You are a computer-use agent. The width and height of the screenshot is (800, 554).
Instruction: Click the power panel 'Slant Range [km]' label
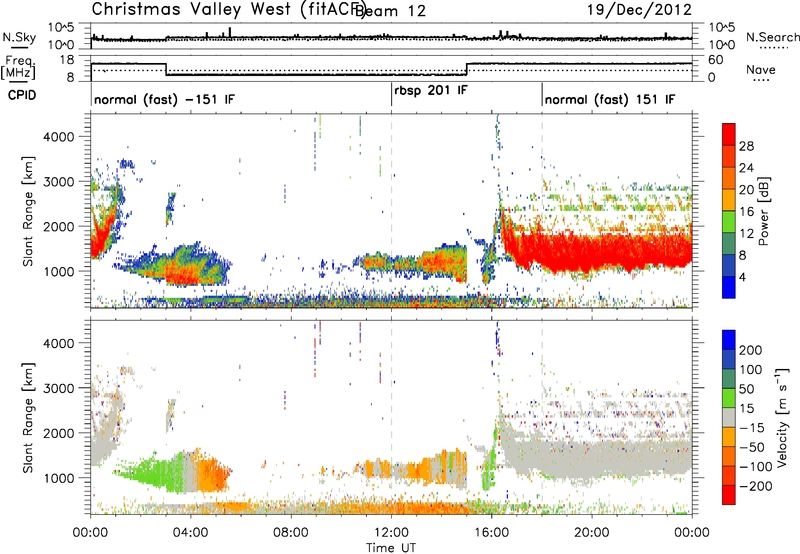(28, 211)
